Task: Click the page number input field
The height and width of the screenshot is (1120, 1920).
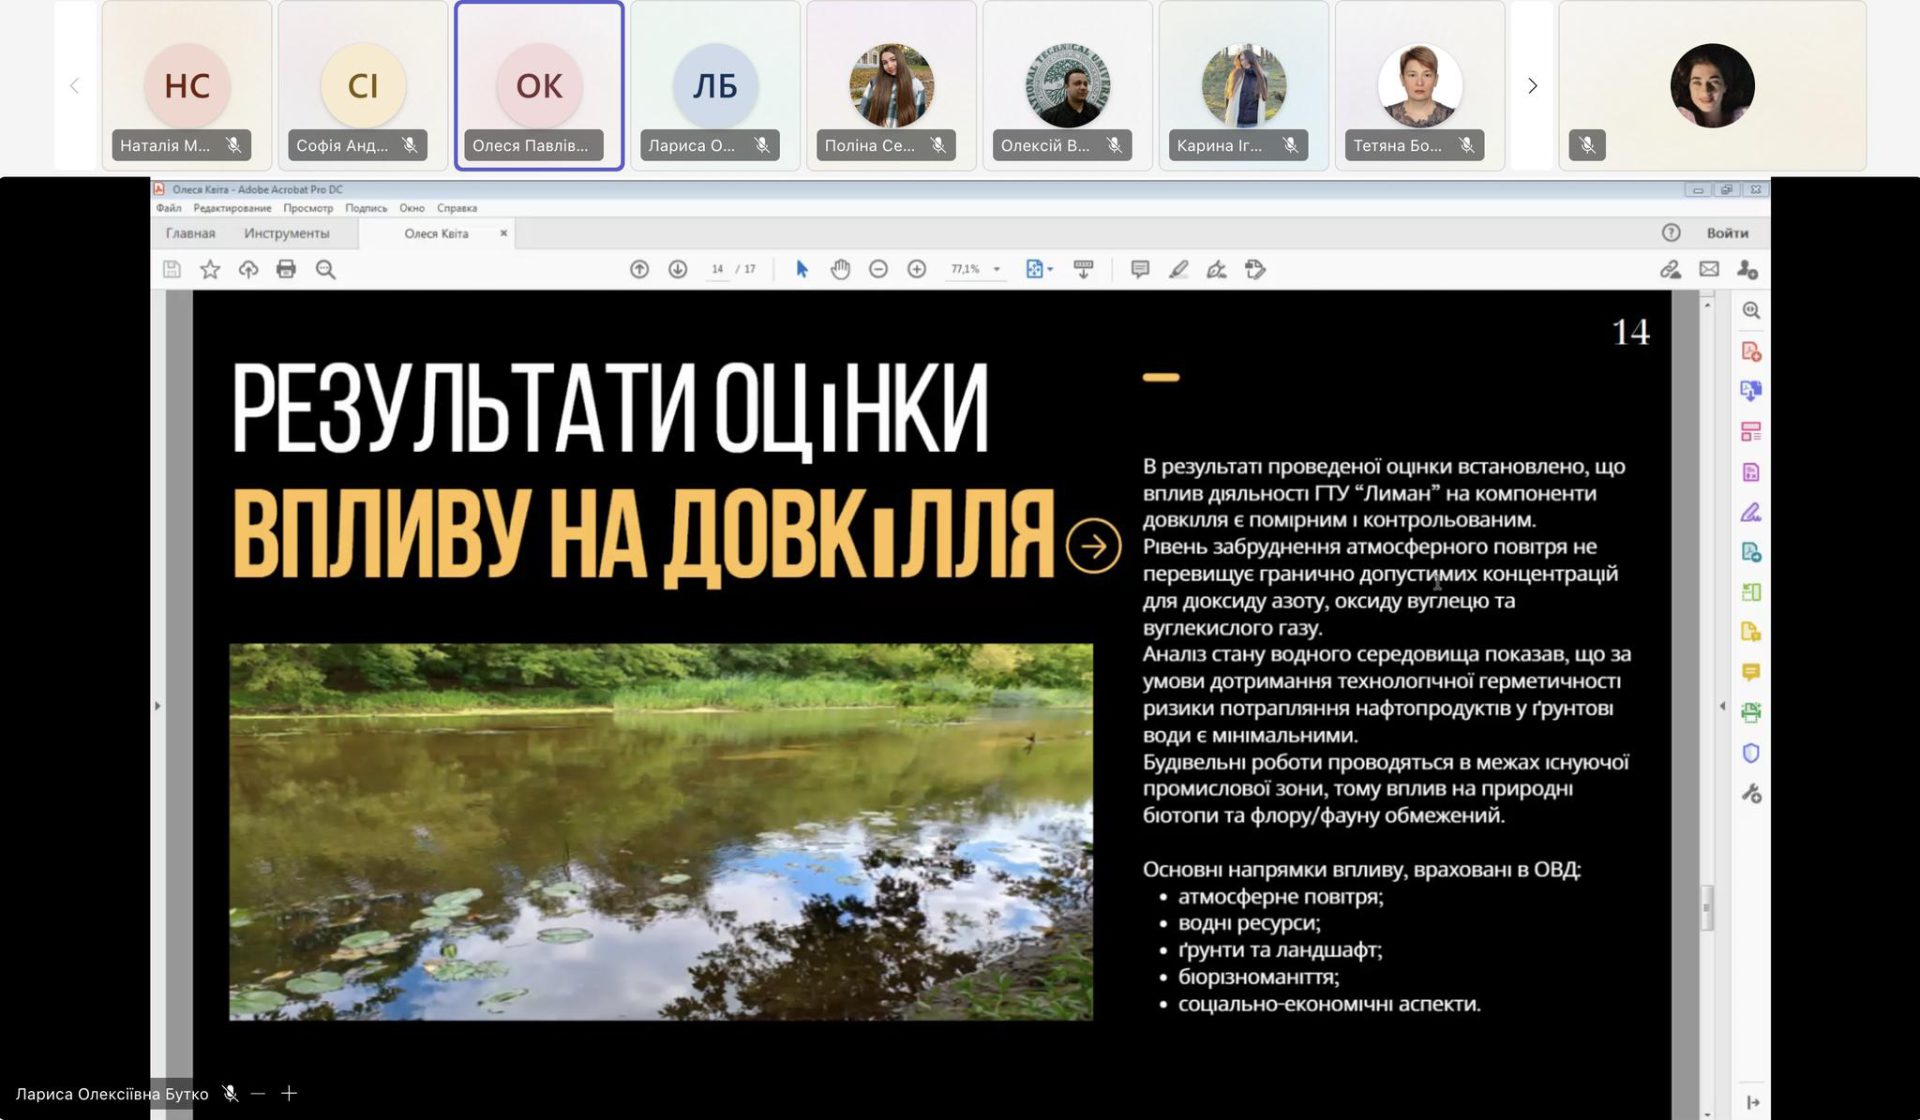Action: click(717, 269)
